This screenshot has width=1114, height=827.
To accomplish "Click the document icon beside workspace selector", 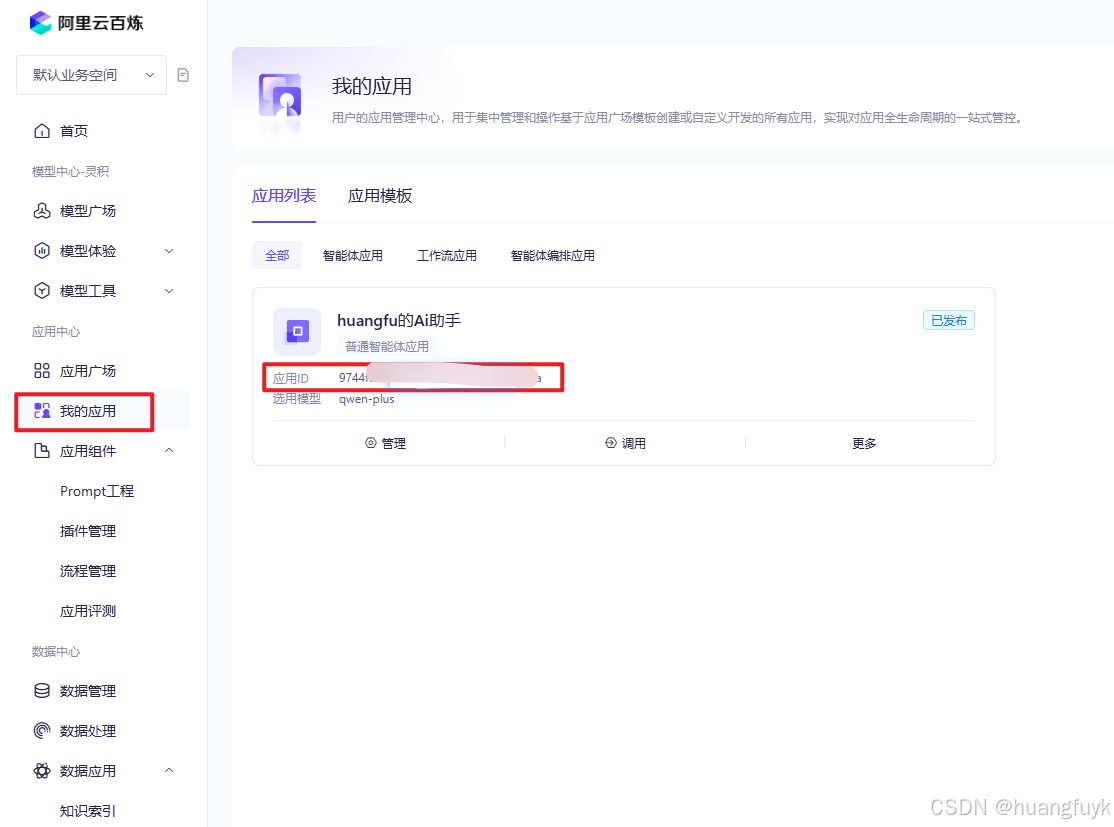I will [183, 75].
